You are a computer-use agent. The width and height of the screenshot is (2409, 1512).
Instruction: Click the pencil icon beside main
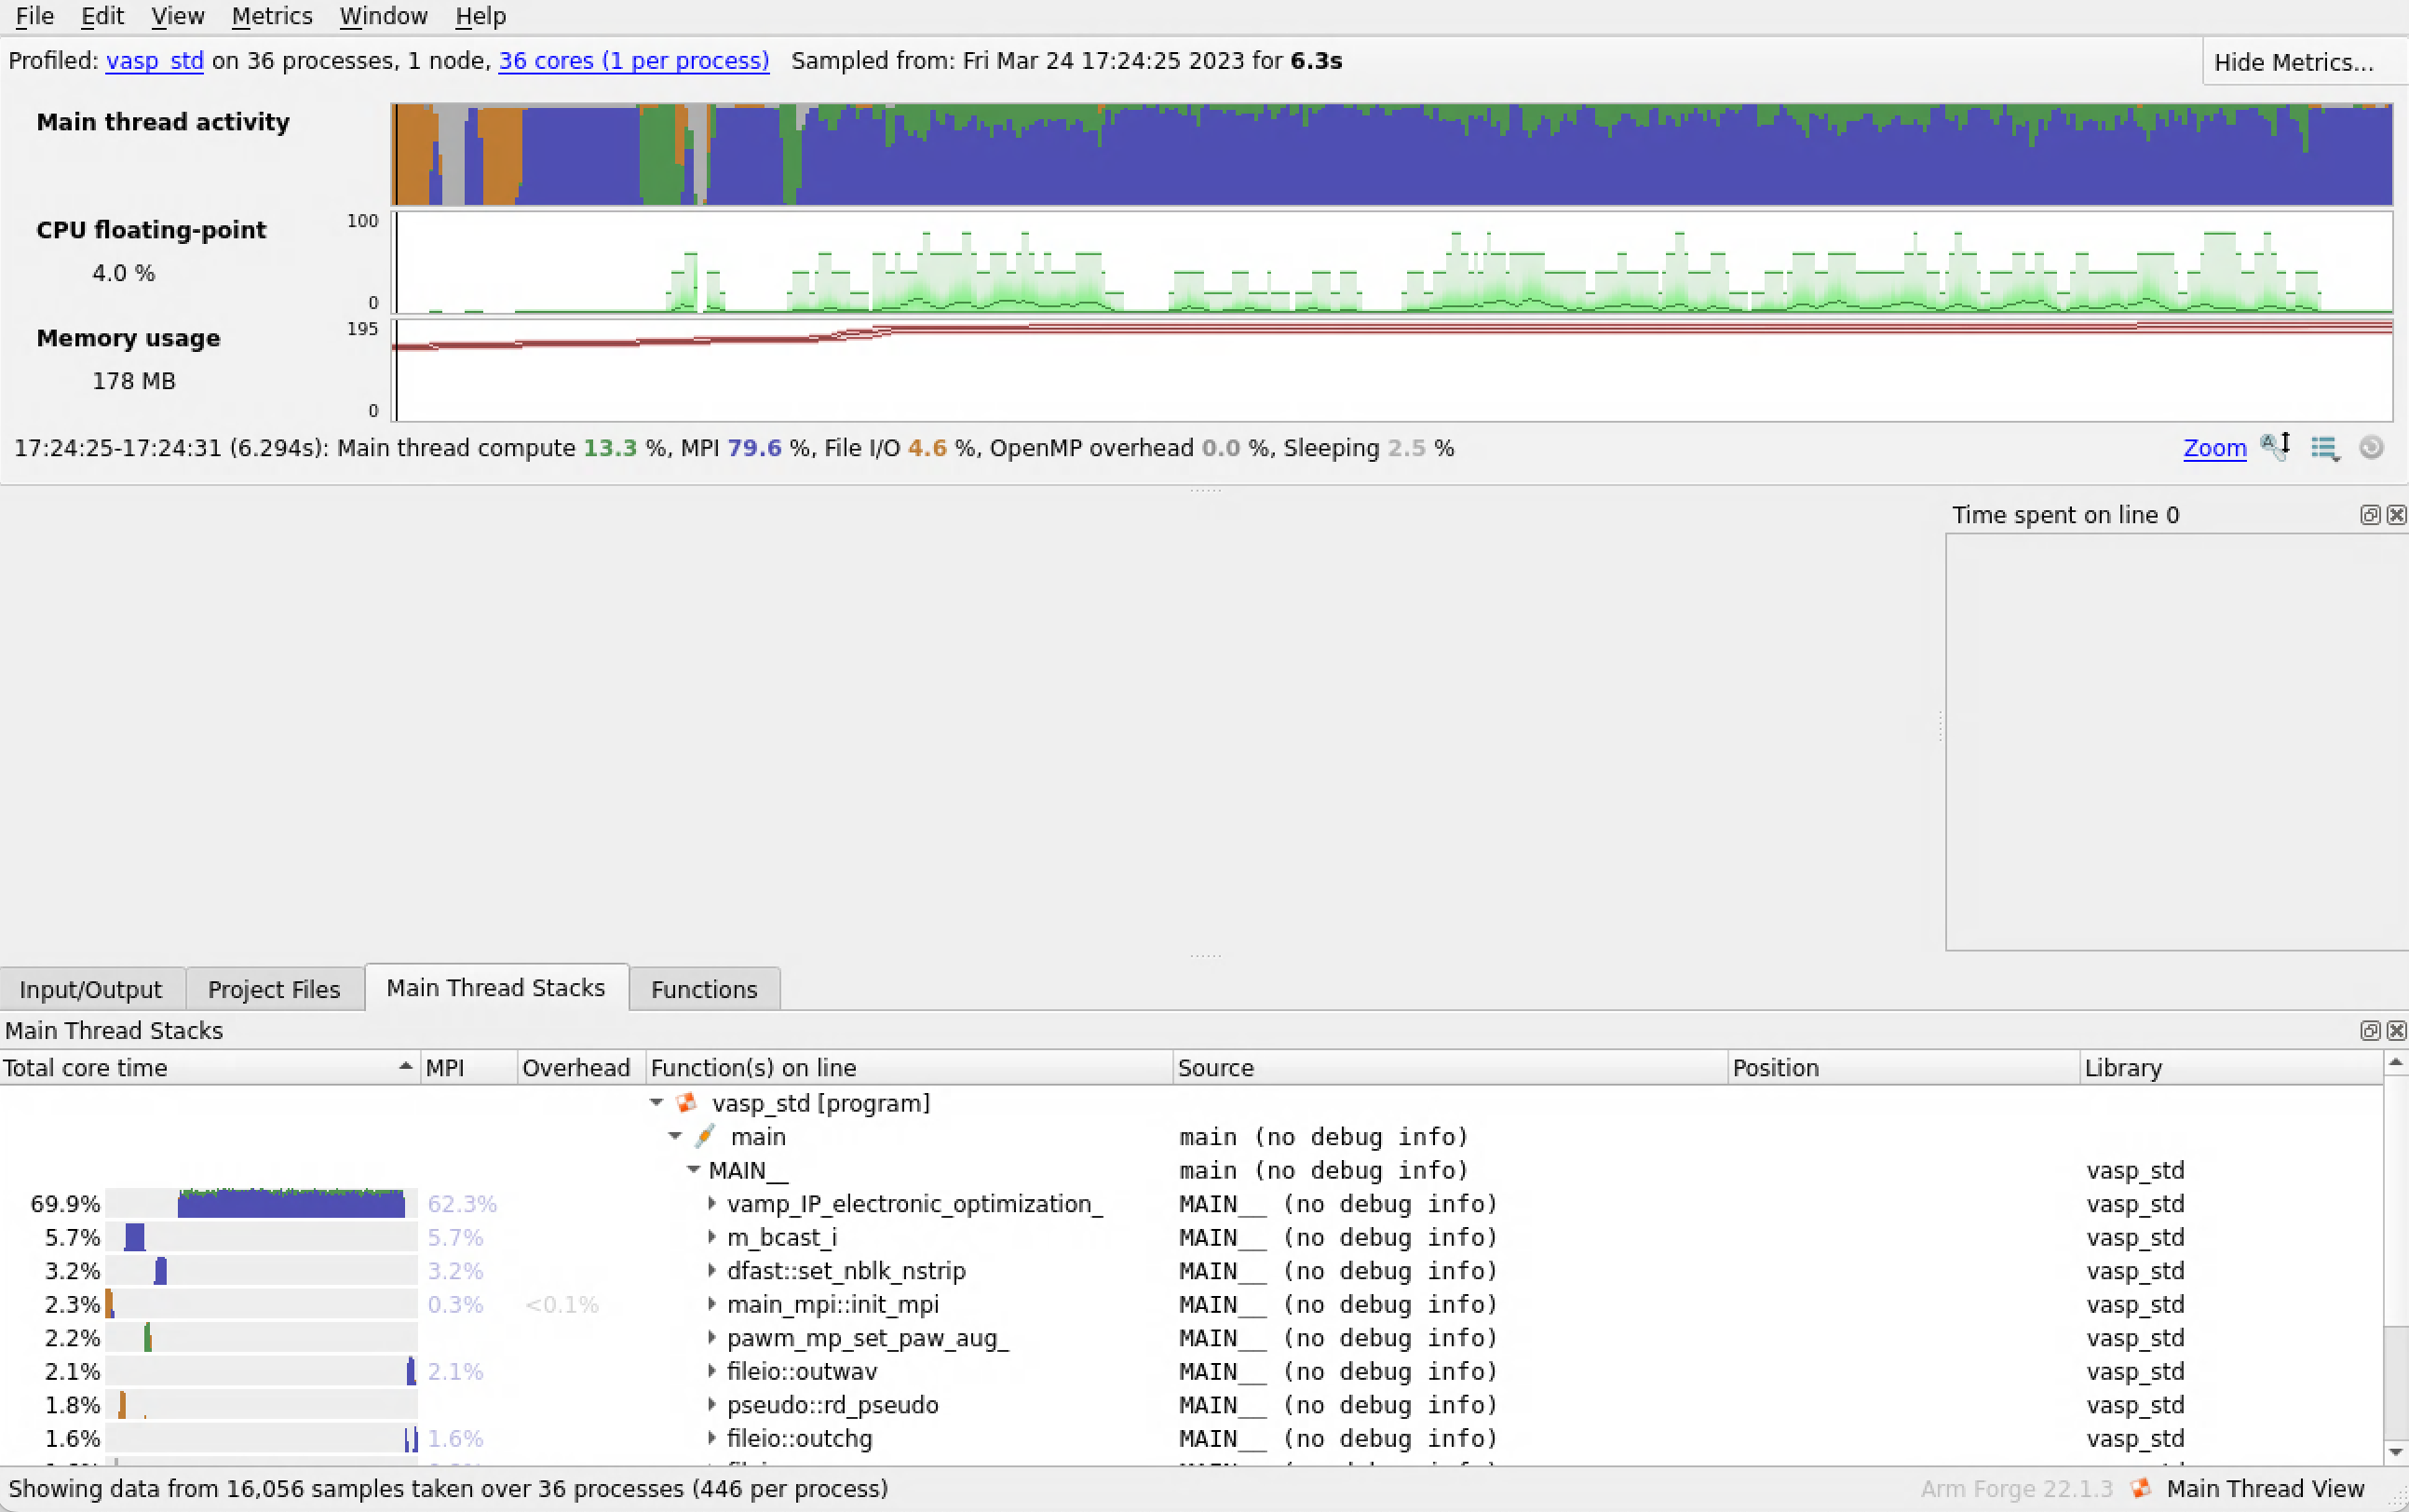(705, 1136)
